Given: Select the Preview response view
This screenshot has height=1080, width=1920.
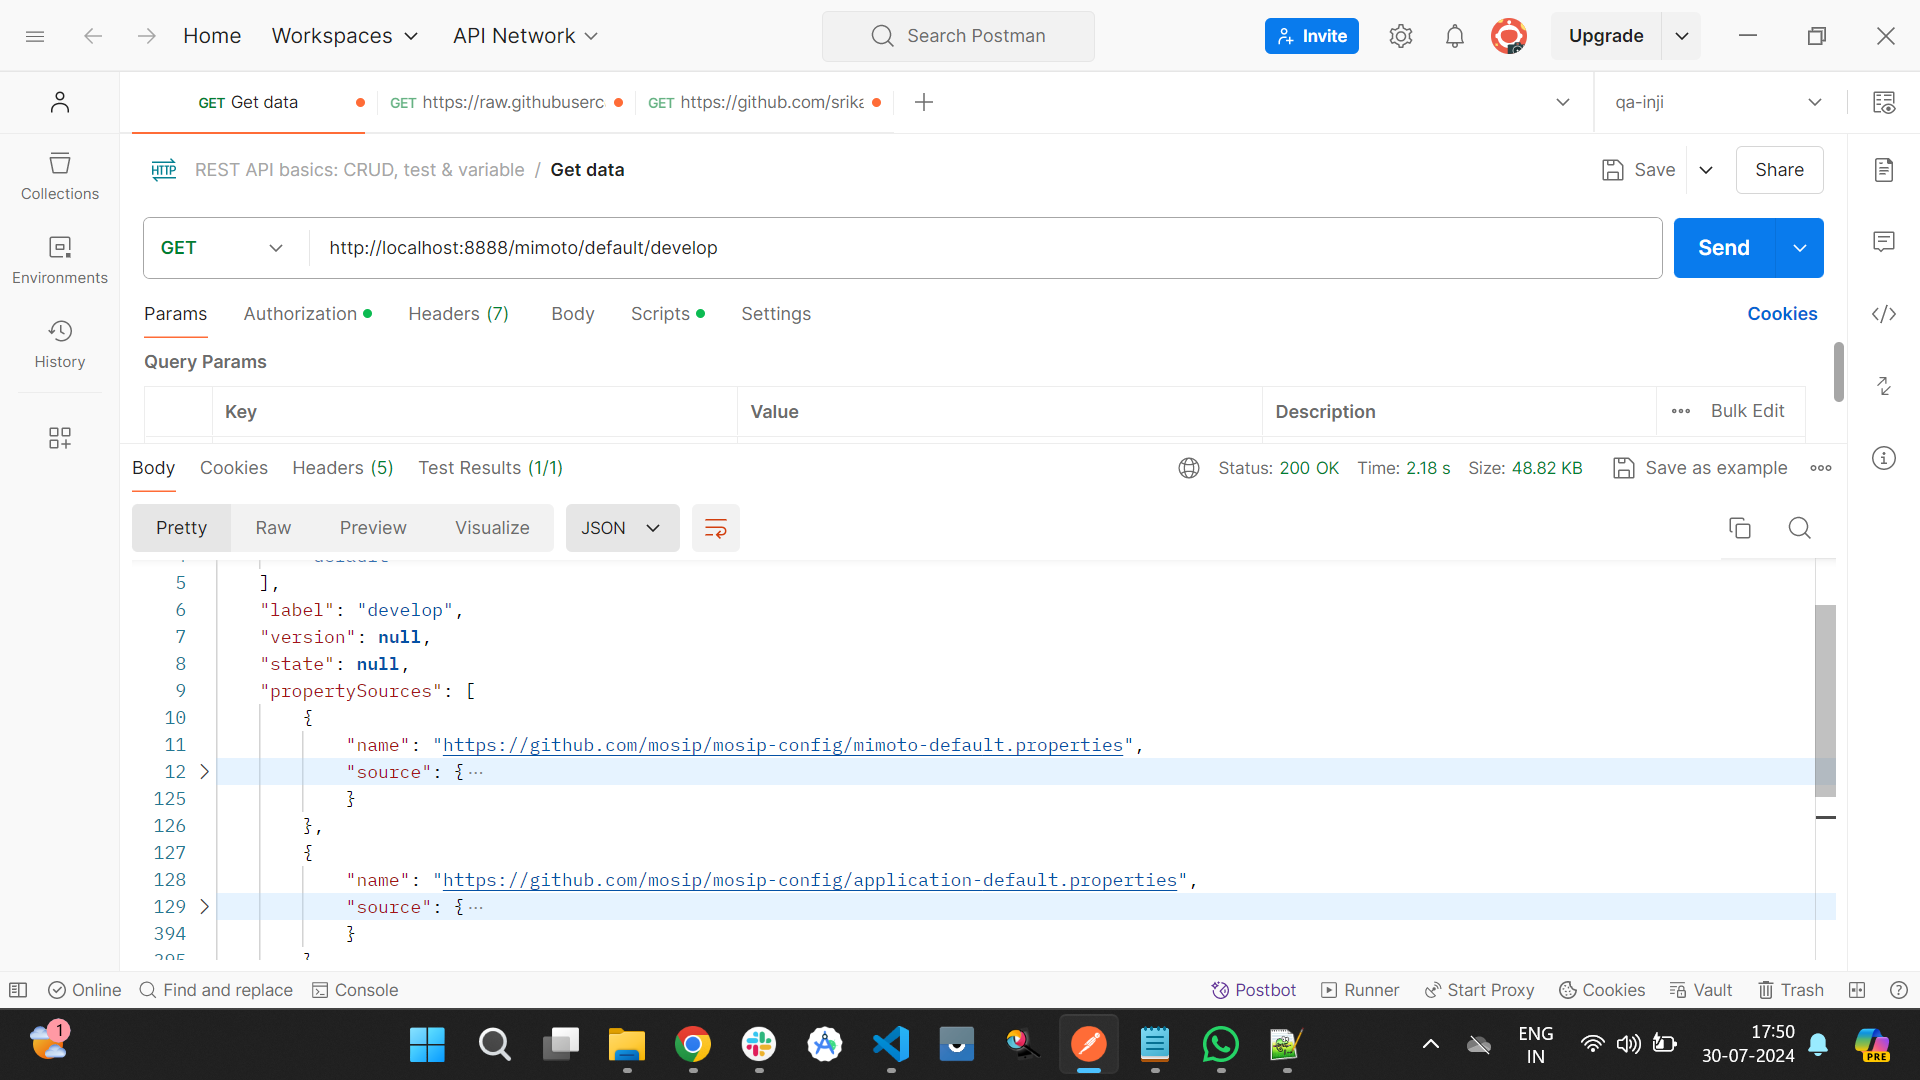Looking at the screenshot, I should point(373,528).
